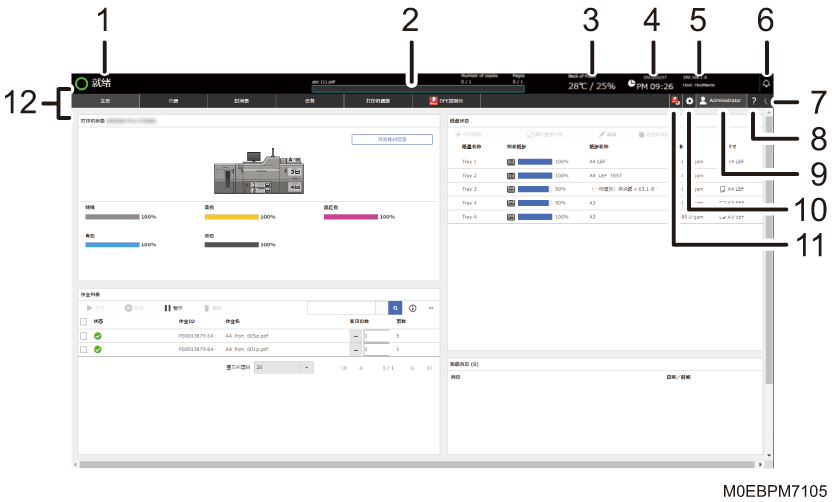Switch to the first main tab
This screenshot has width=832, height=502.
coord(105,101)
